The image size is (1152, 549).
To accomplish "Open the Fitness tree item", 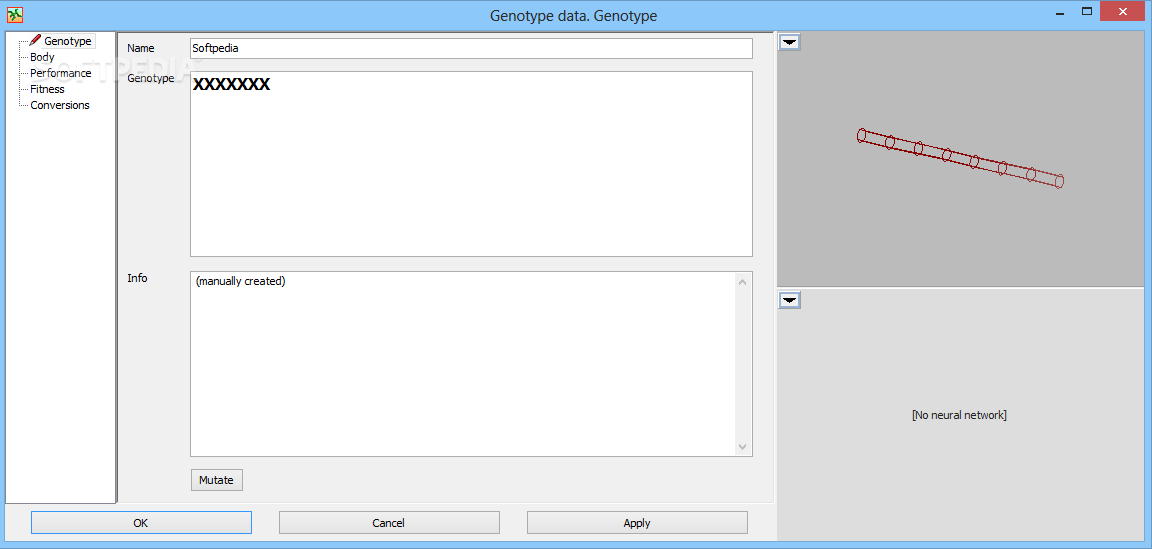I will 47,89.
